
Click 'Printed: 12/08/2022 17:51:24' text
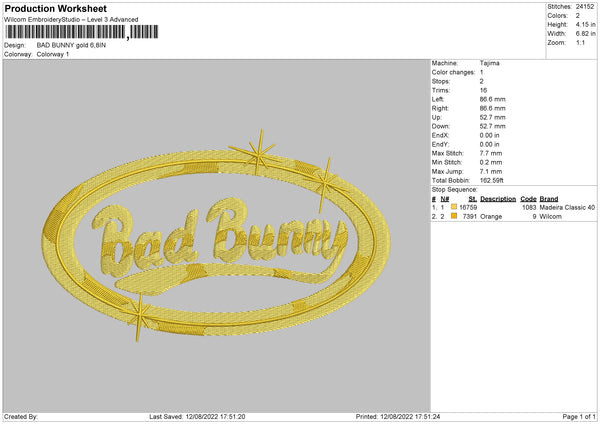[x=398, y=417]
